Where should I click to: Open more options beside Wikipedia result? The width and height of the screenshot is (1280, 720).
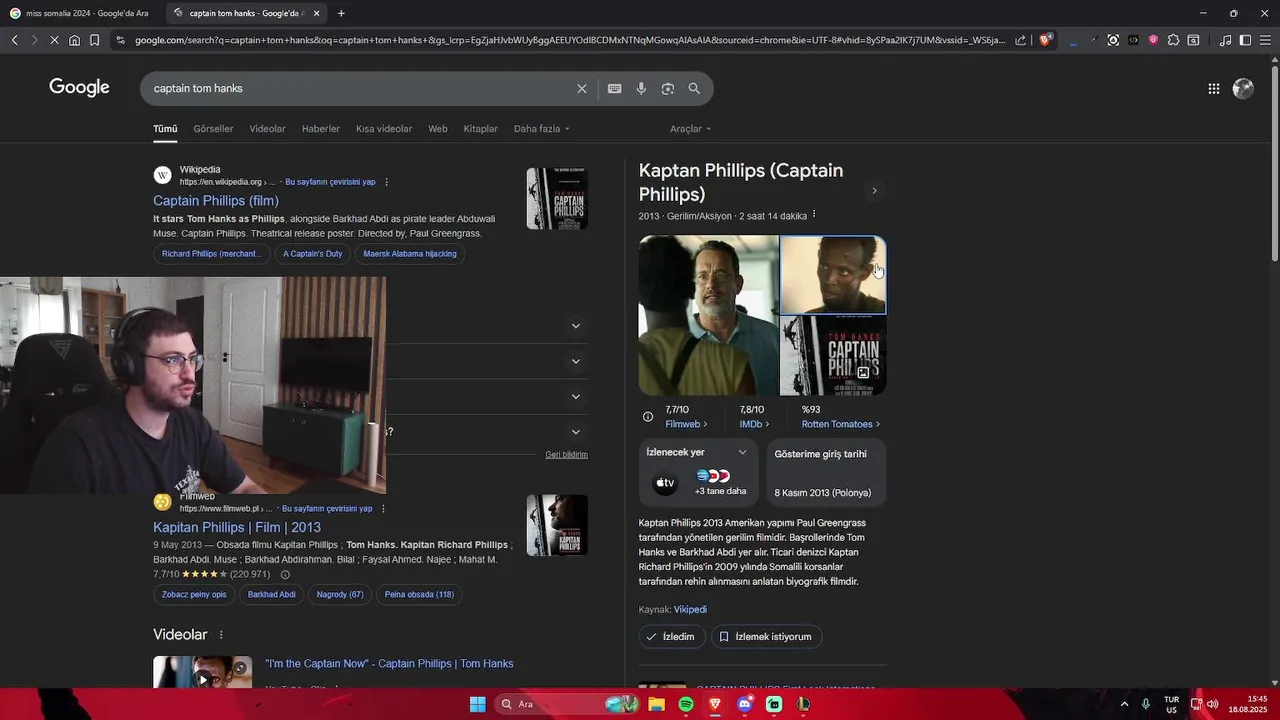387,182
